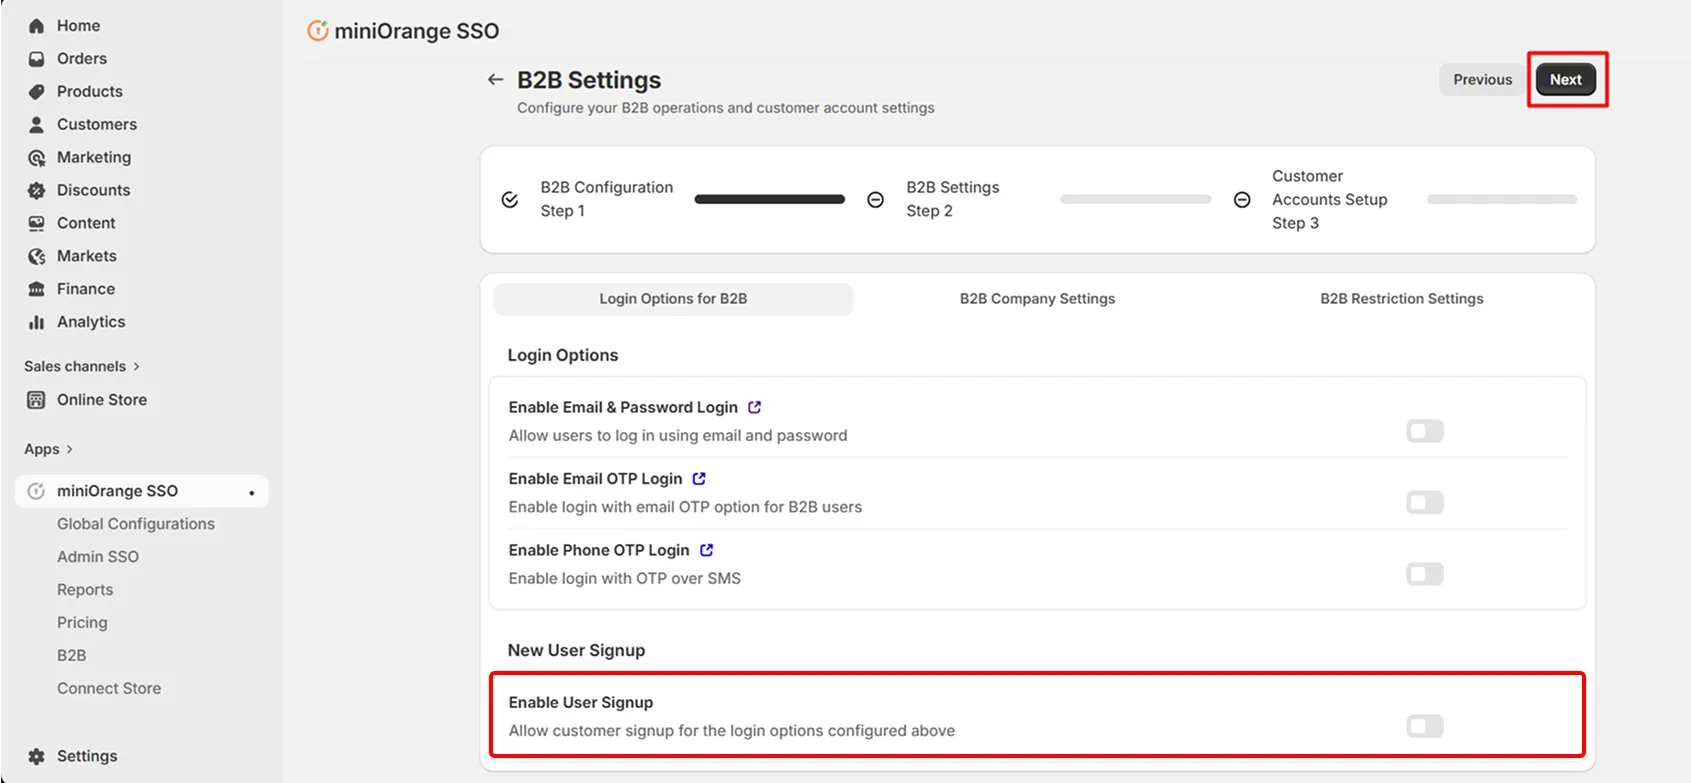Click the miniOrange SSO sidebar app icon
The width and height of the screenshot is (1691, 783).
(37, 491)
